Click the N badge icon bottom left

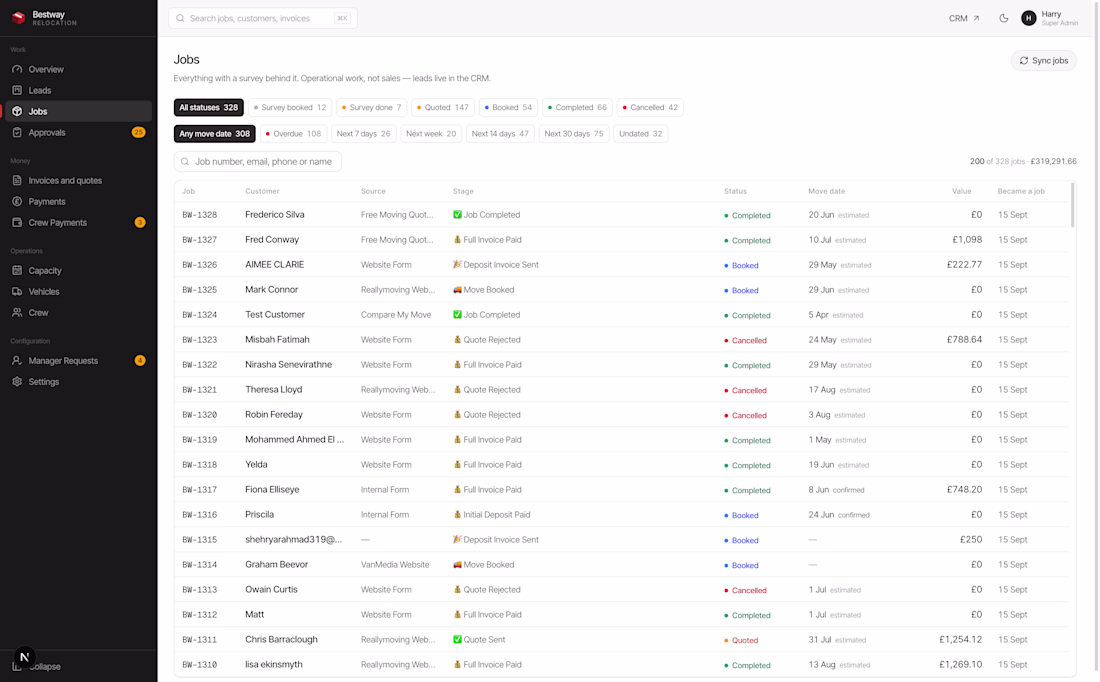[25, 657]
